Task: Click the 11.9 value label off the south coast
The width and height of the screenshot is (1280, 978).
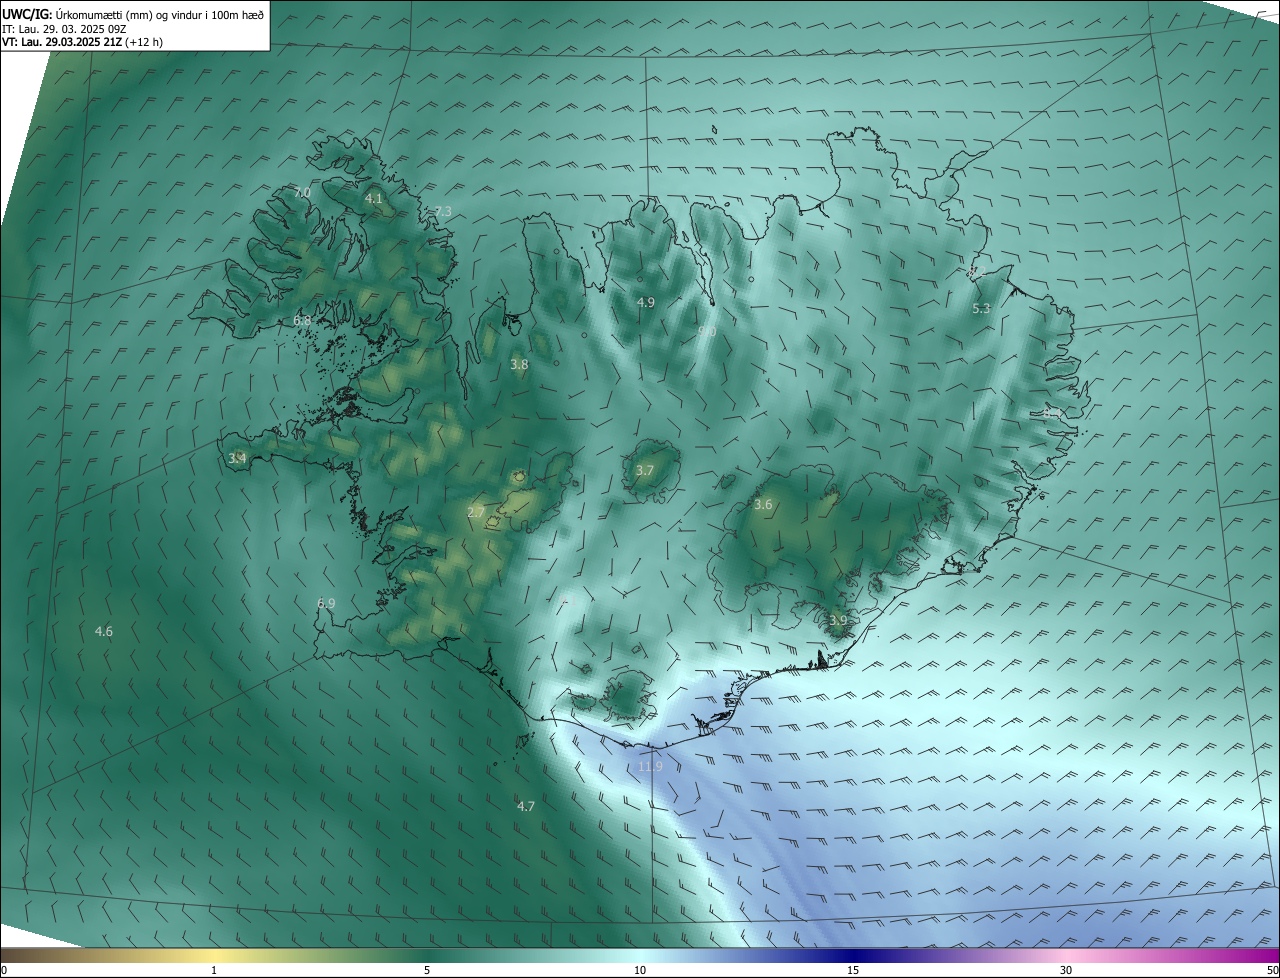Action: (650, 767)
